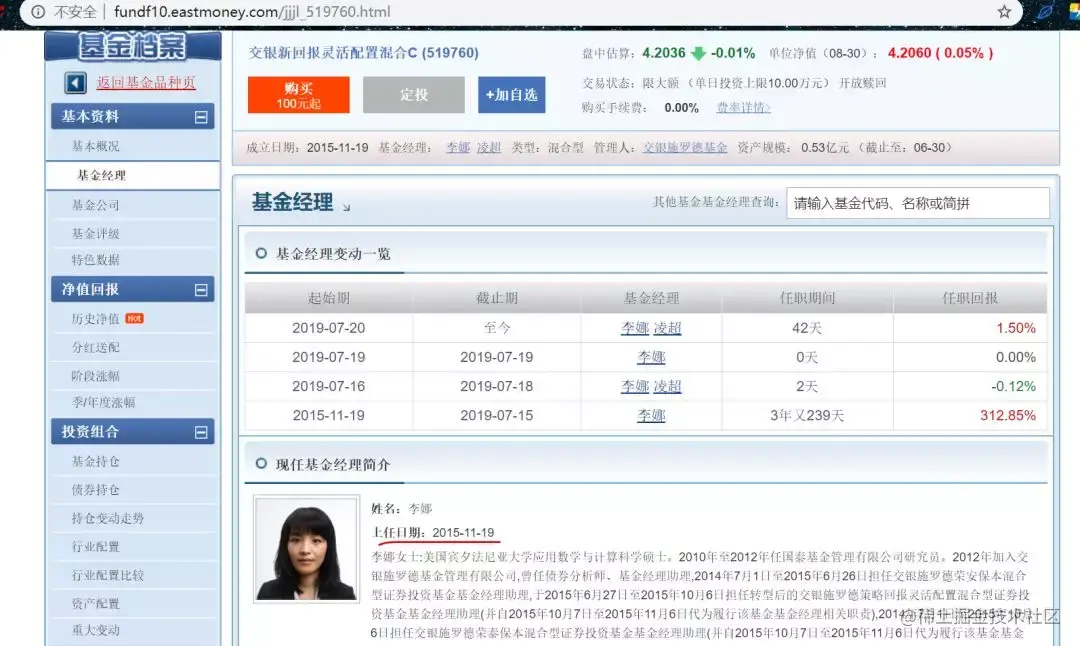Viewport: 1080px width, 646px height.
Task: Click the +加自选 button
Action: pyautogui.click(x=512, y=94)
